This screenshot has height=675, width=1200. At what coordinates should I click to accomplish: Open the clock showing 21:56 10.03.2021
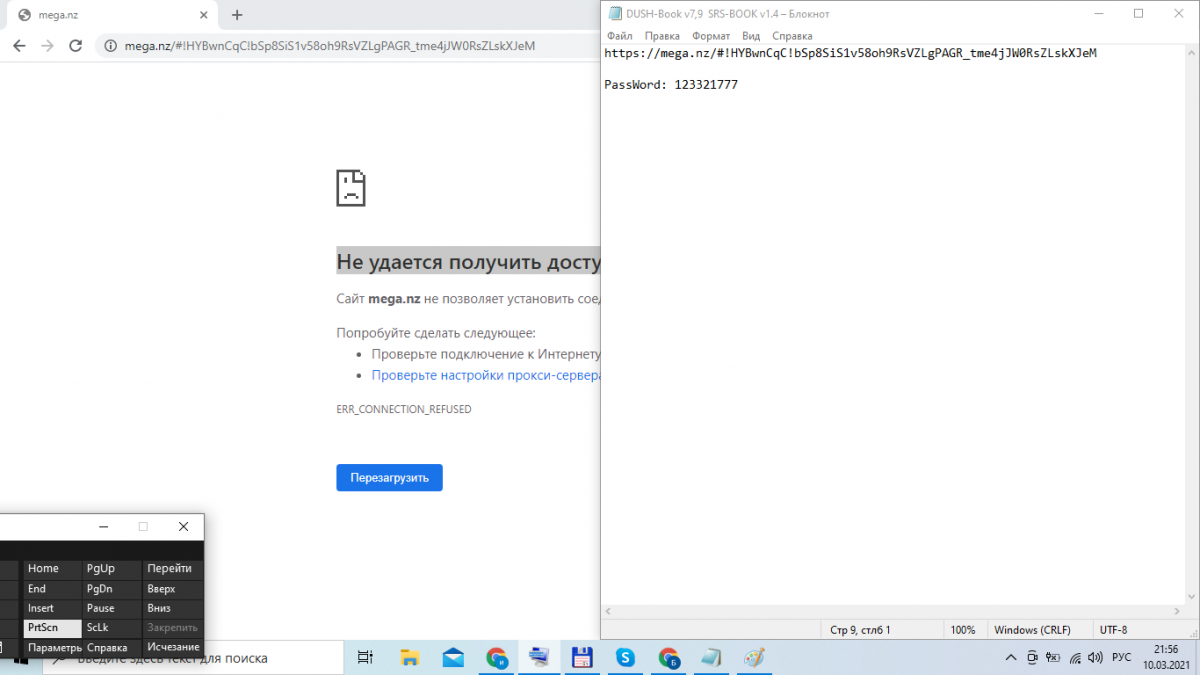pyautogui.click(x=1166, y=657)
